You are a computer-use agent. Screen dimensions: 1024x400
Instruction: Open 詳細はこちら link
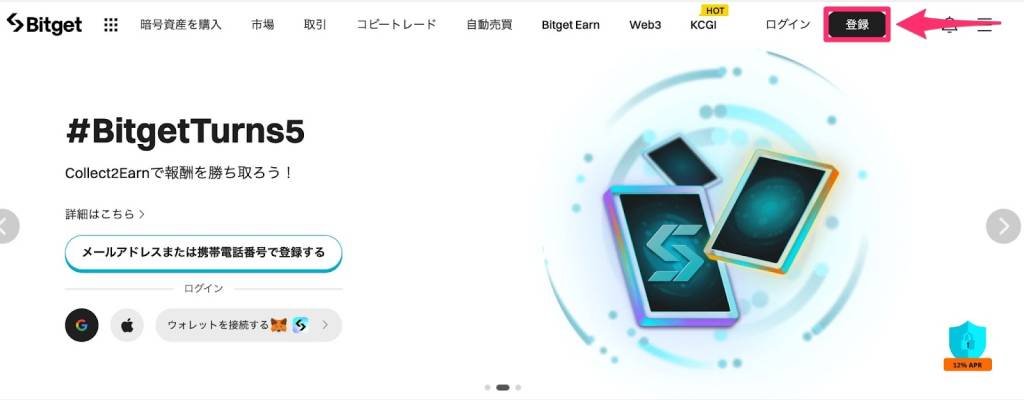(x=104, y=214)
